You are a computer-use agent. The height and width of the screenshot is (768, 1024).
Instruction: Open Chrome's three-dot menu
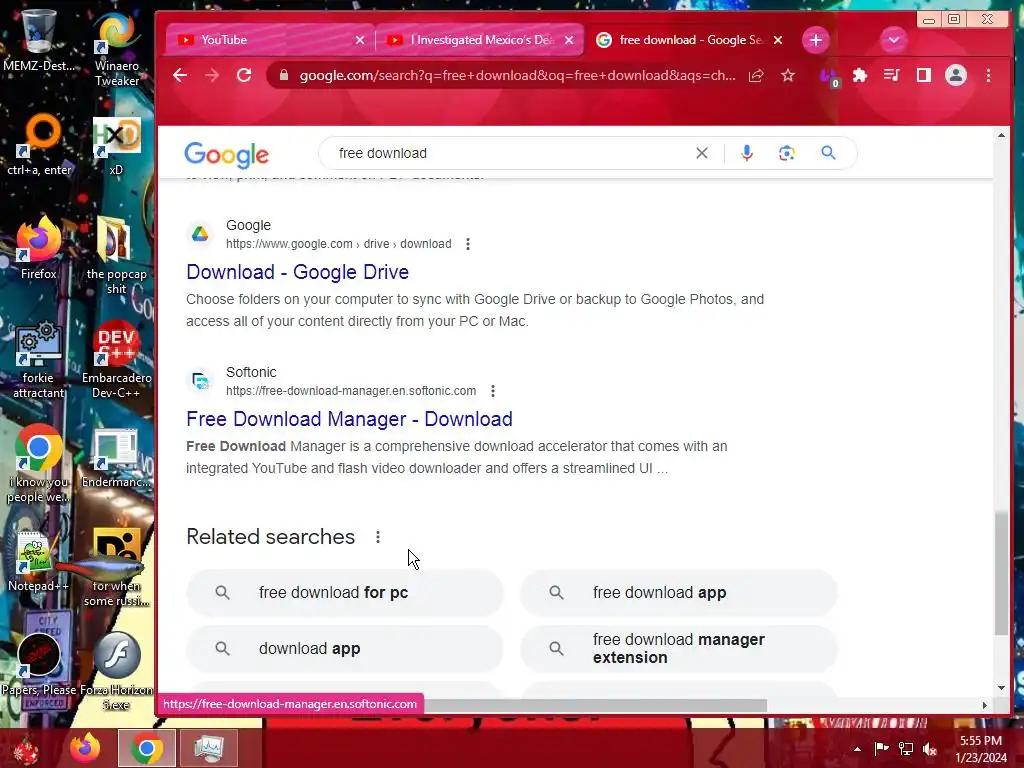pos(988,76)
